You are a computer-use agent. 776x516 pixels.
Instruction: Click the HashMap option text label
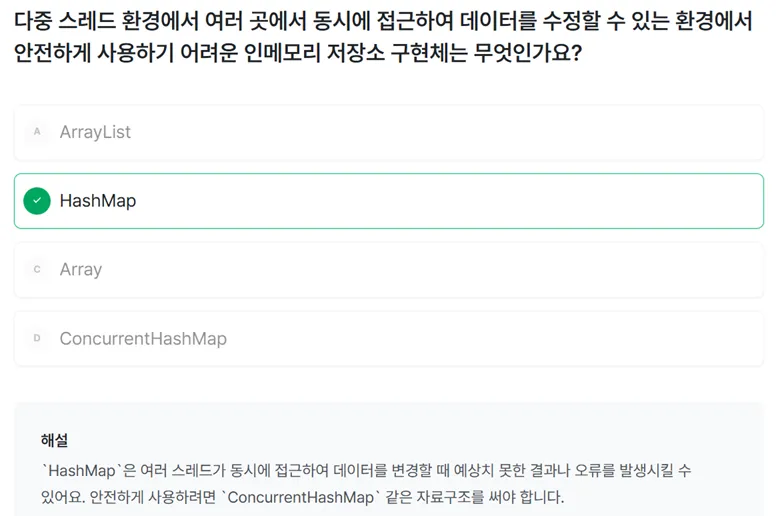98,201
